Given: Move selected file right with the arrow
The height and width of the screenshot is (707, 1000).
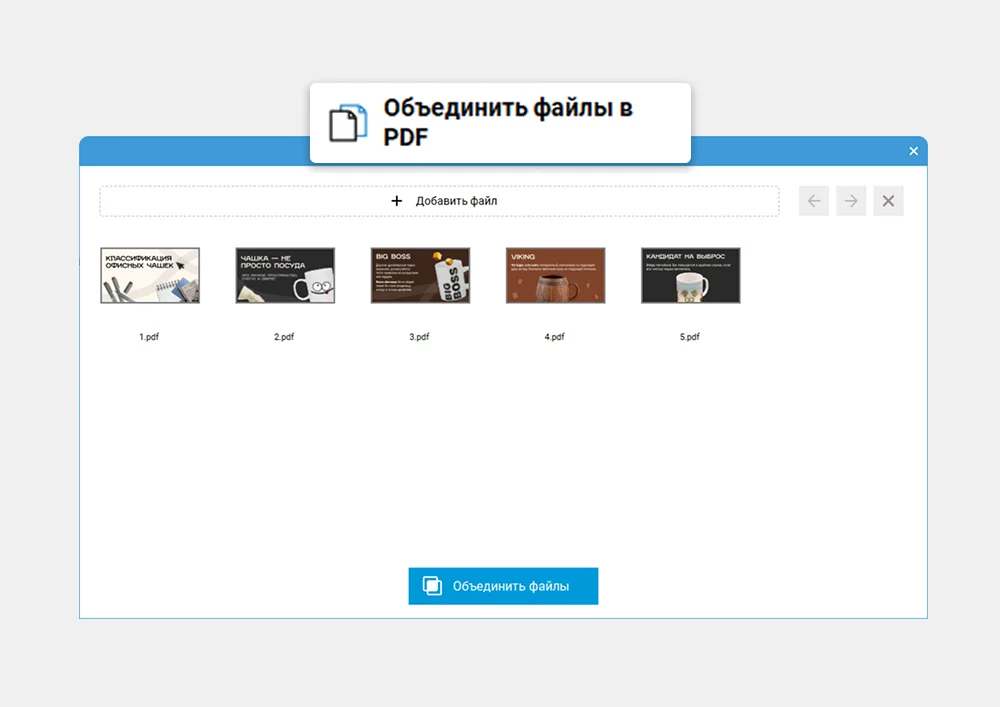Looking at the screenshot, I should 851,201.
